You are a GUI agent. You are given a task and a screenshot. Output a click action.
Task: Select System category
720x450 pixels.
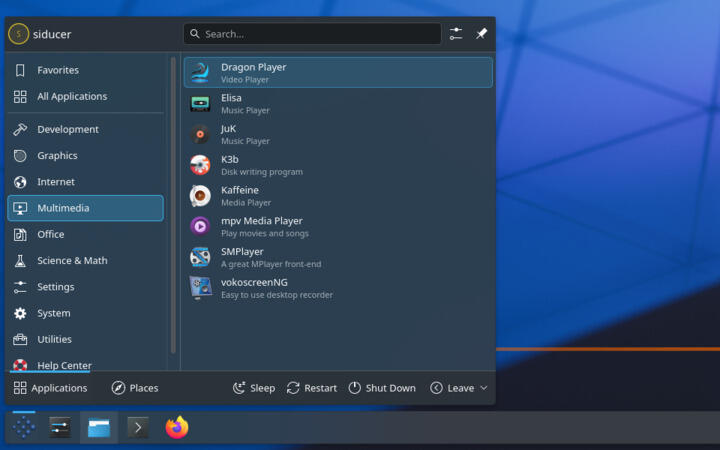click(85, 313)
